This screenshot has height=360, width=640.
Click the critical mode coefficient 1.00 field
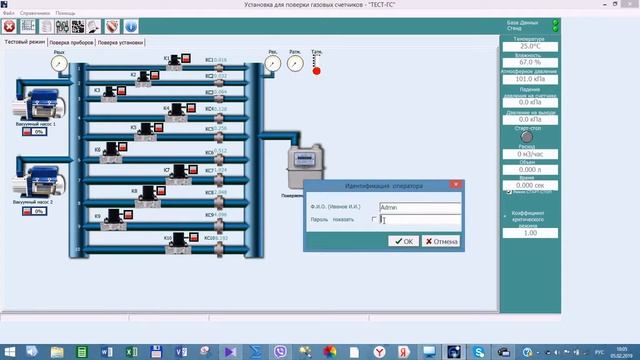coord(530,233)
